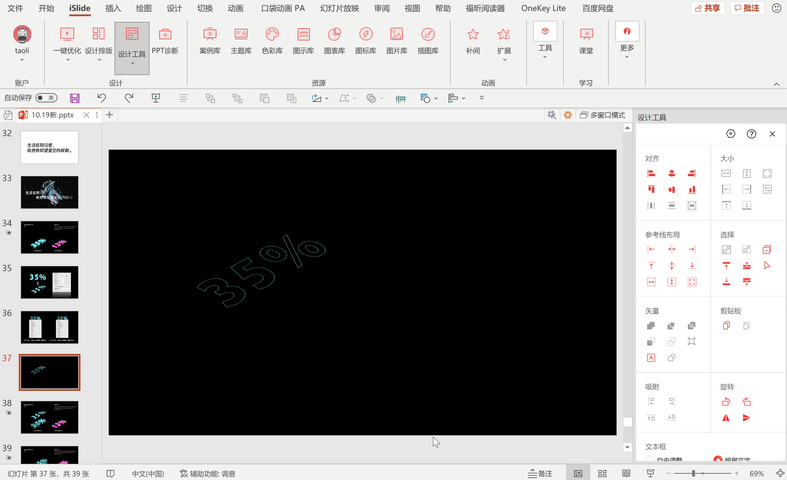
Task: Expand the taoli account dropdown
Action: 22,60
